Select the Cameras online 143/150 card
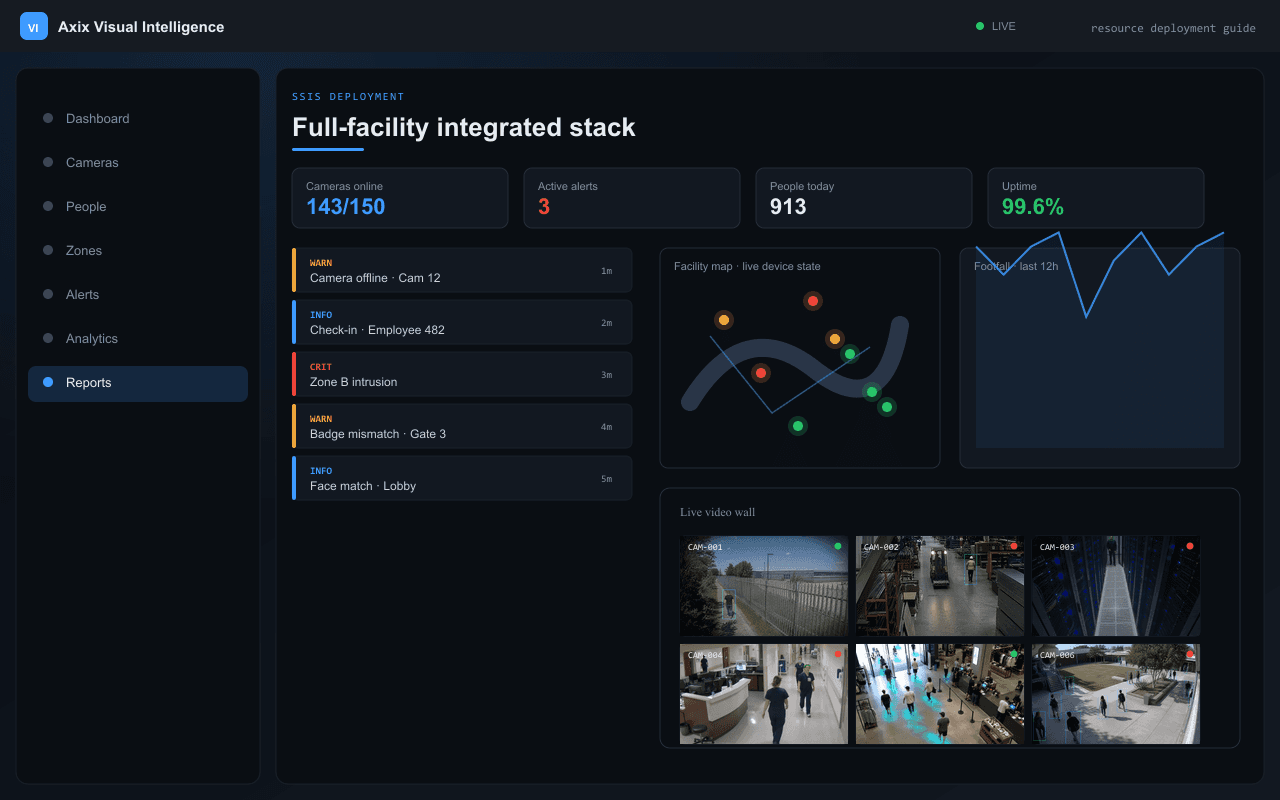The height and width of the screenshot is (800, 1280). click(x=400, y=198)
